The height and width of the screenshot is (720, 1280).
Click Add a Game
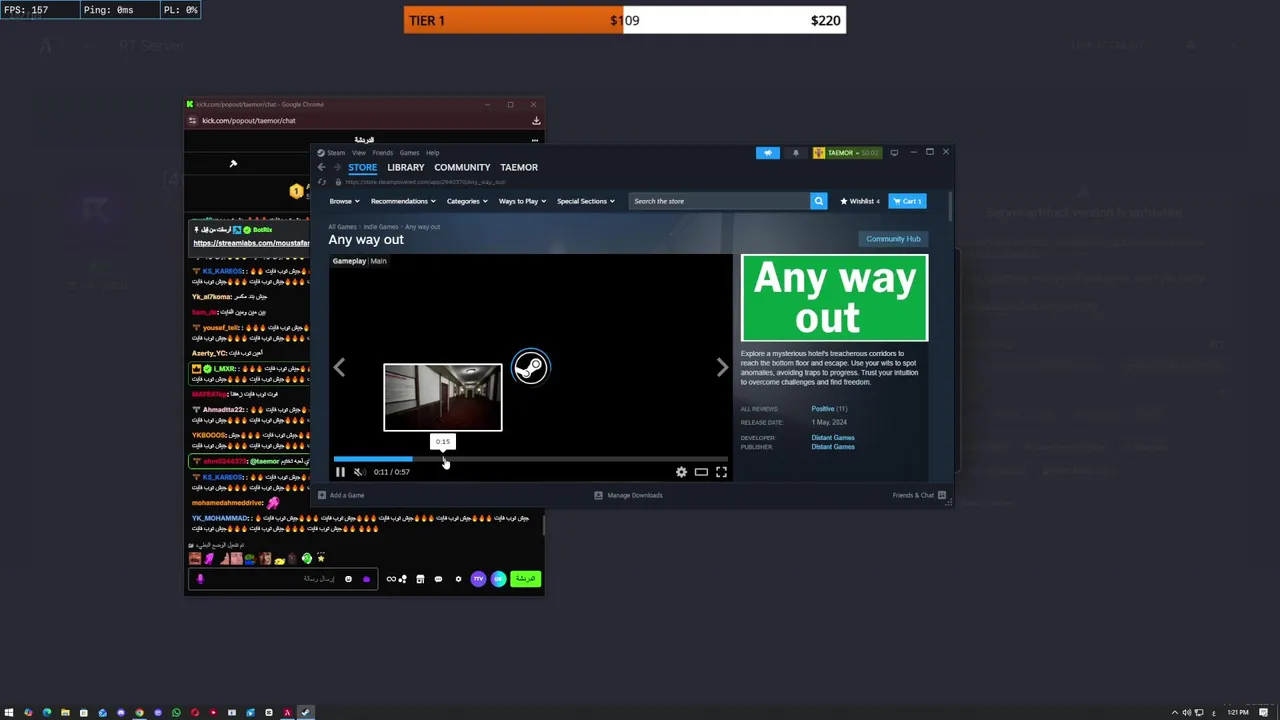click(x=341, y=495)
